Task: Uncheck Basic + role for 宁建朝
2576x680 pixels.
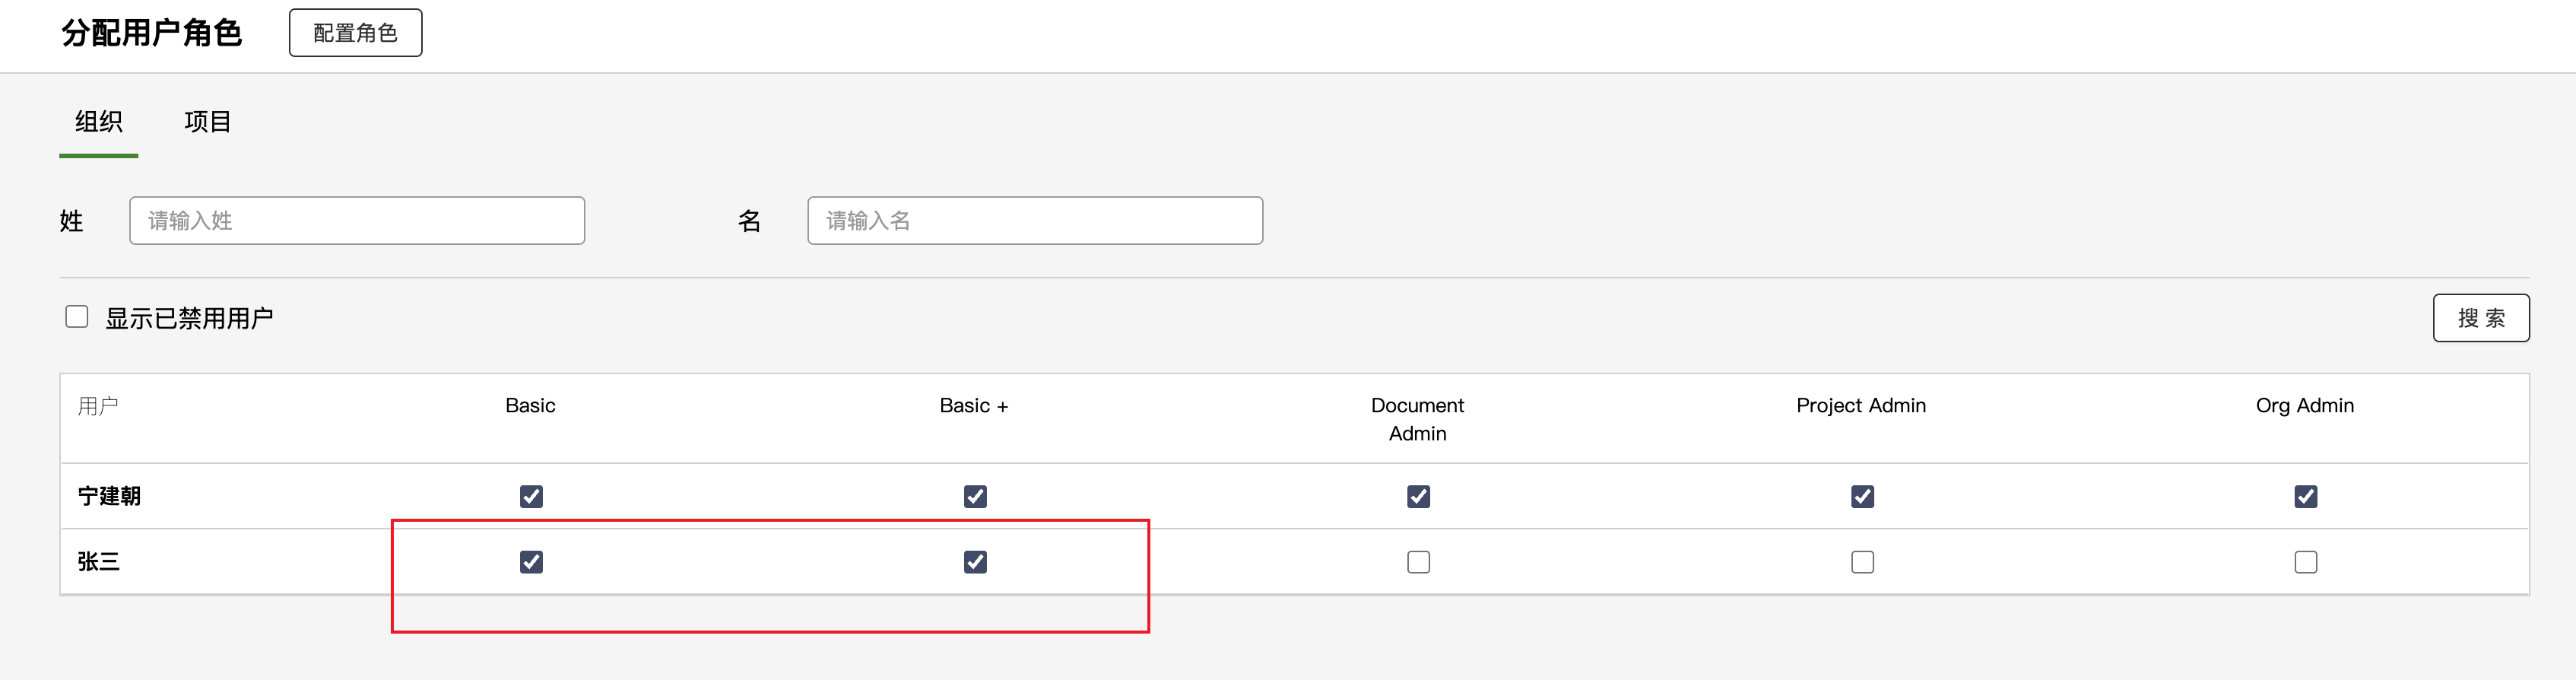Action: point(975,496)
